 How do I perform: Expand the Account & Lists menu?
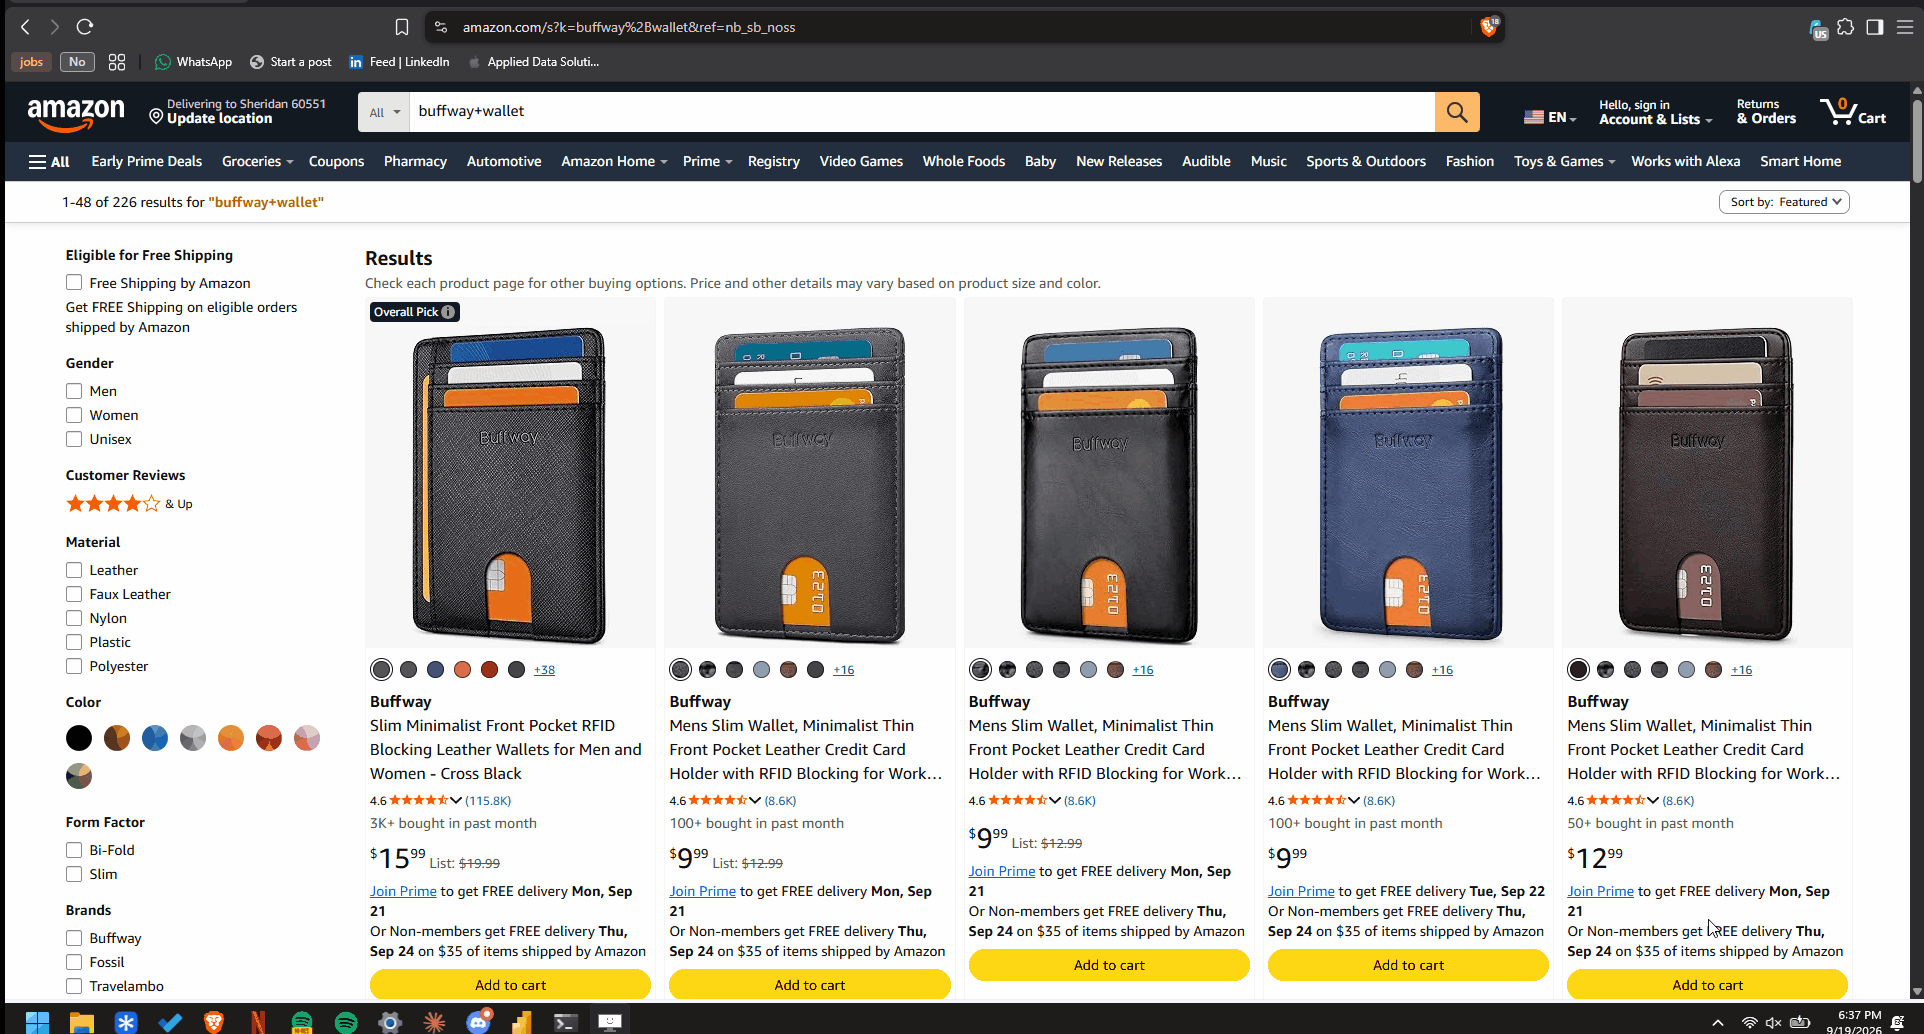1655,112
